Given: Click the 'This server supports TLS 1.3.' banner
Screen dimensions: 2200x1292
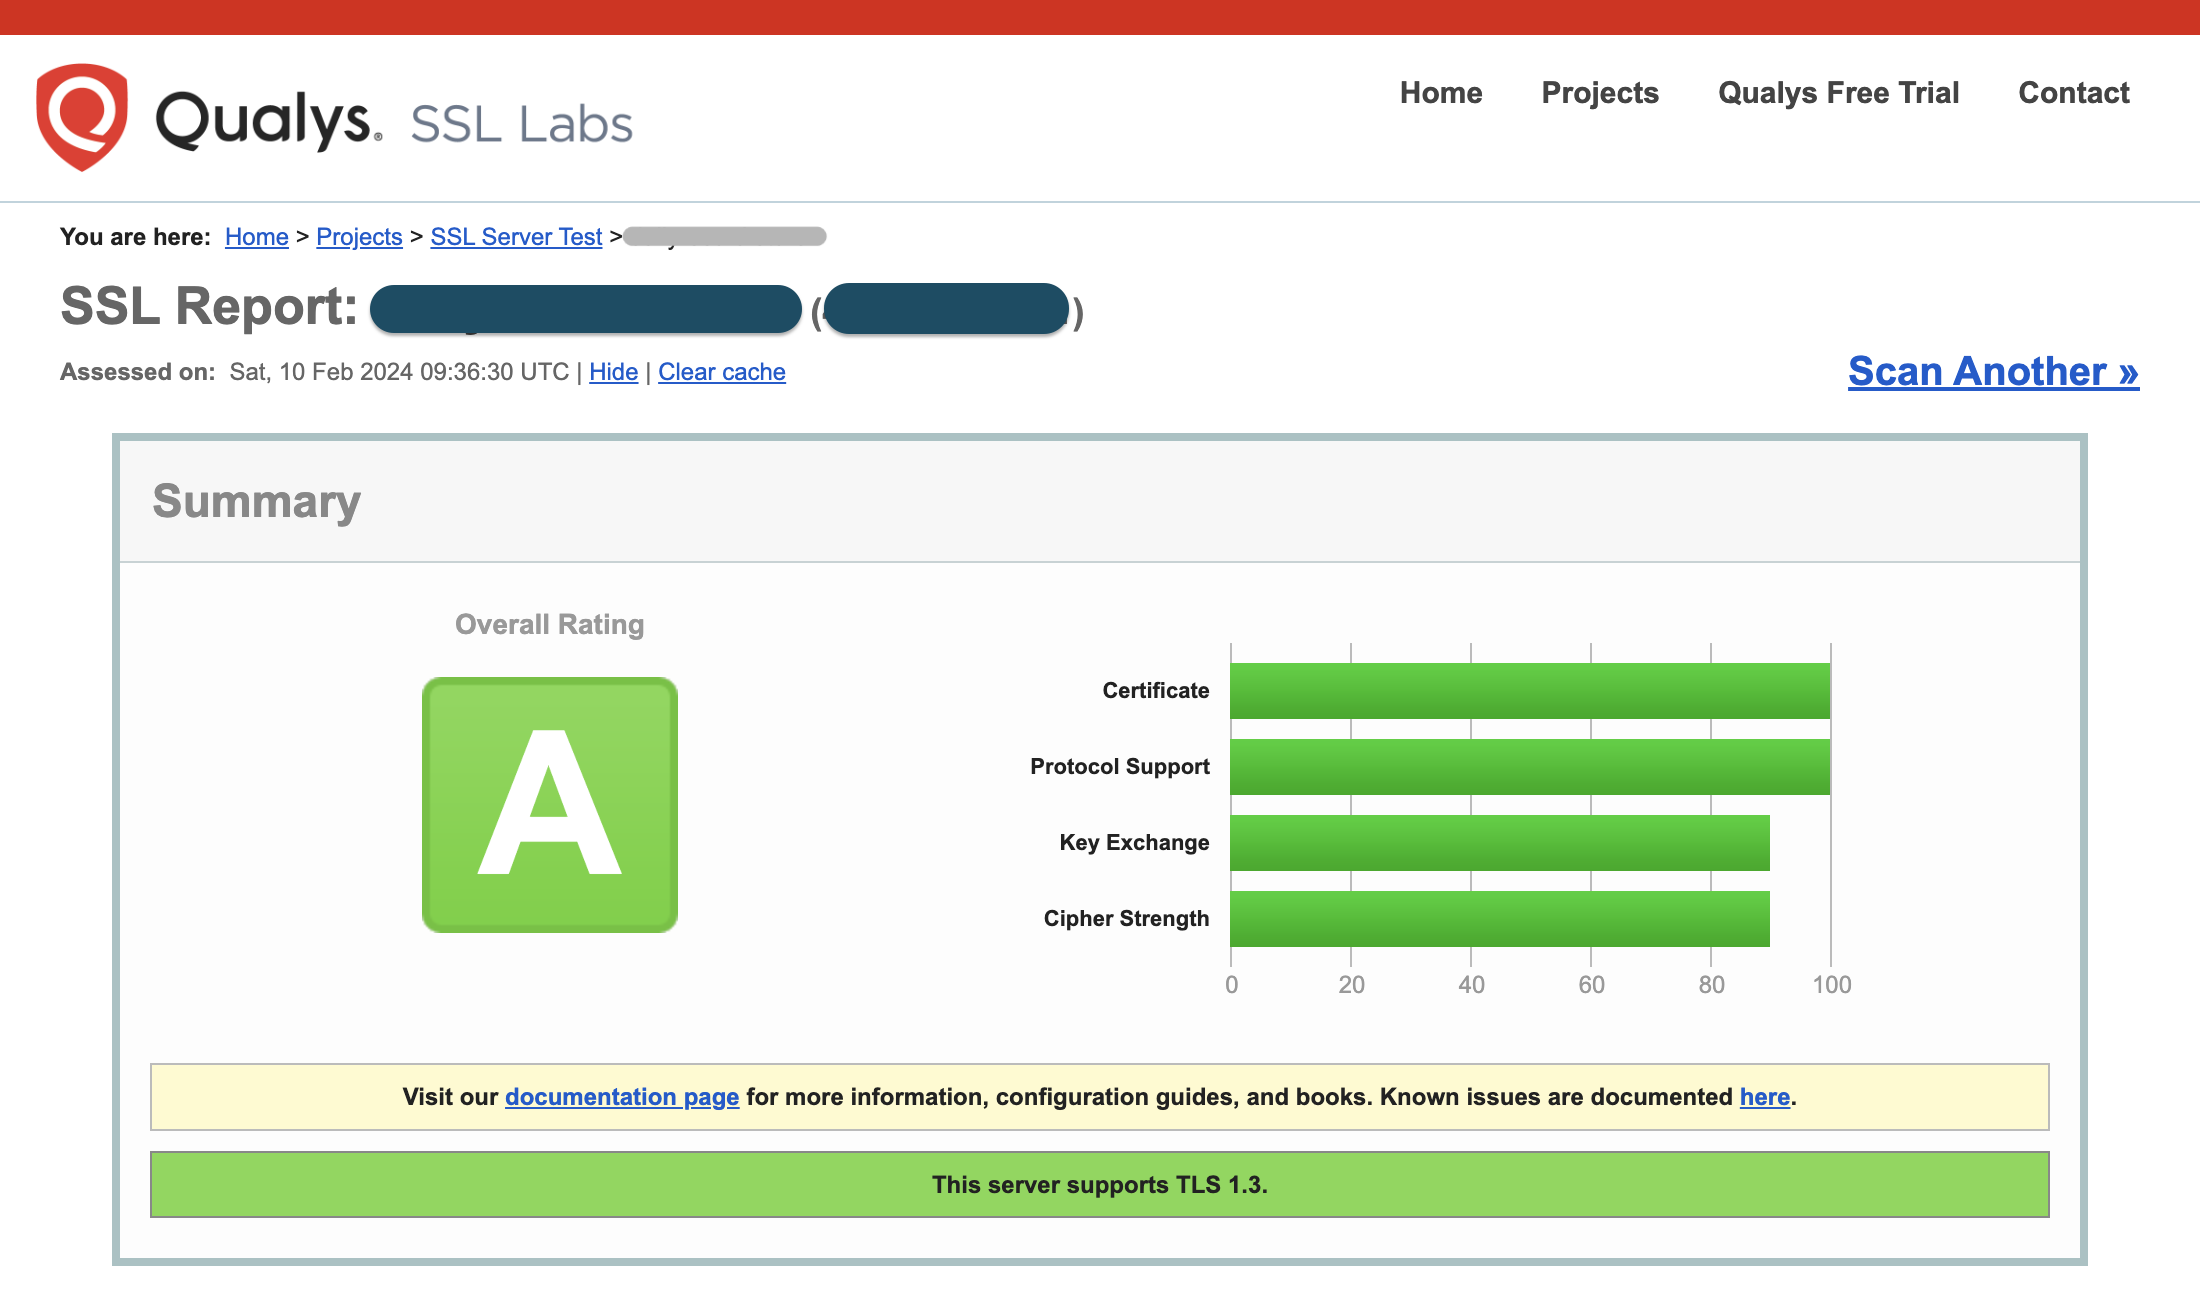Looking at the screenshot, I should click(1100, 1185).
